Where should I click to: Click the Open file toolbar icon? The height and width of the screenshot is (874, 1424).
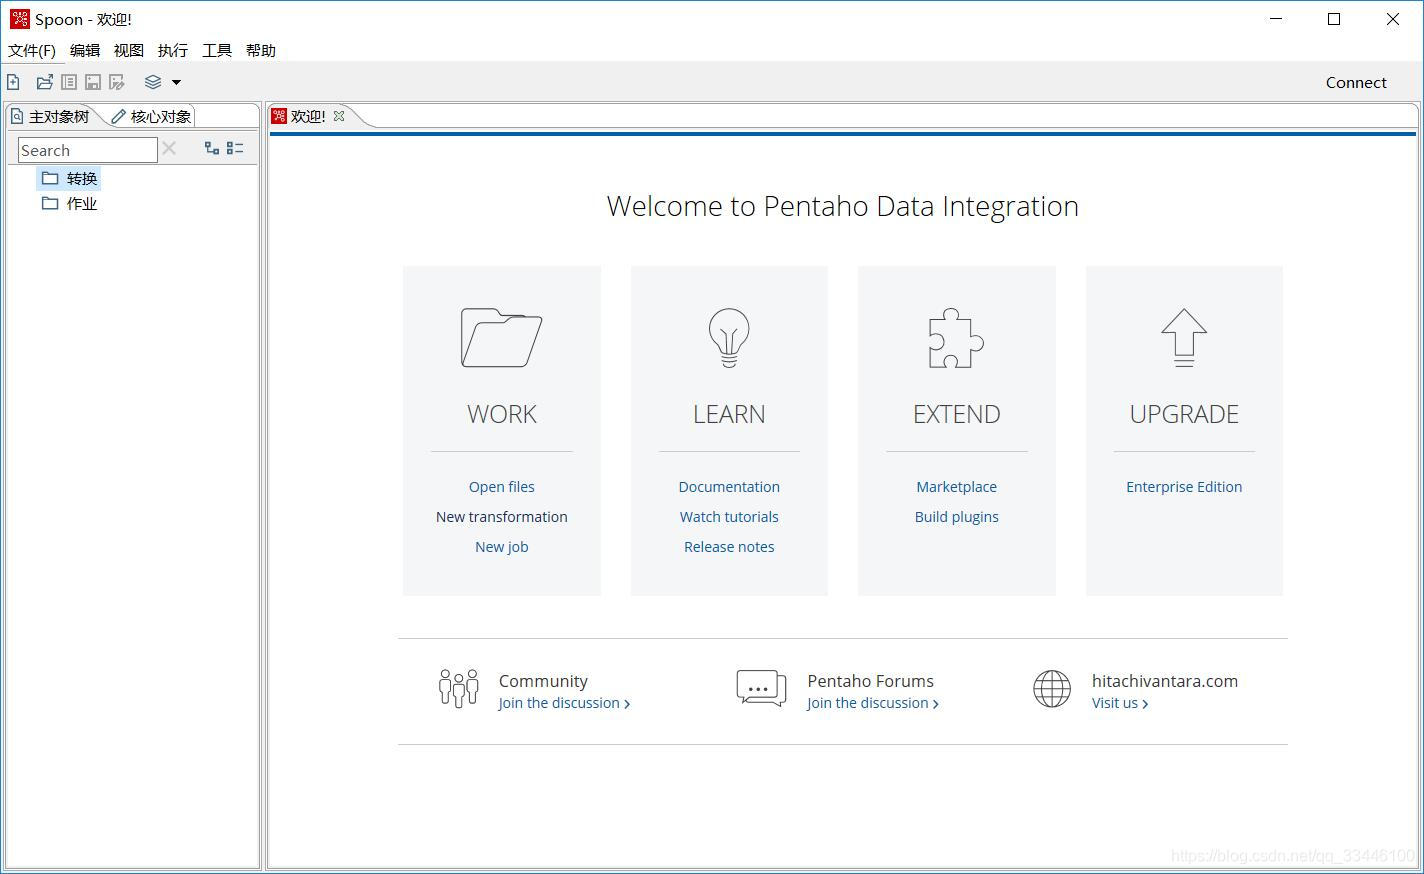tap(44, 82)
